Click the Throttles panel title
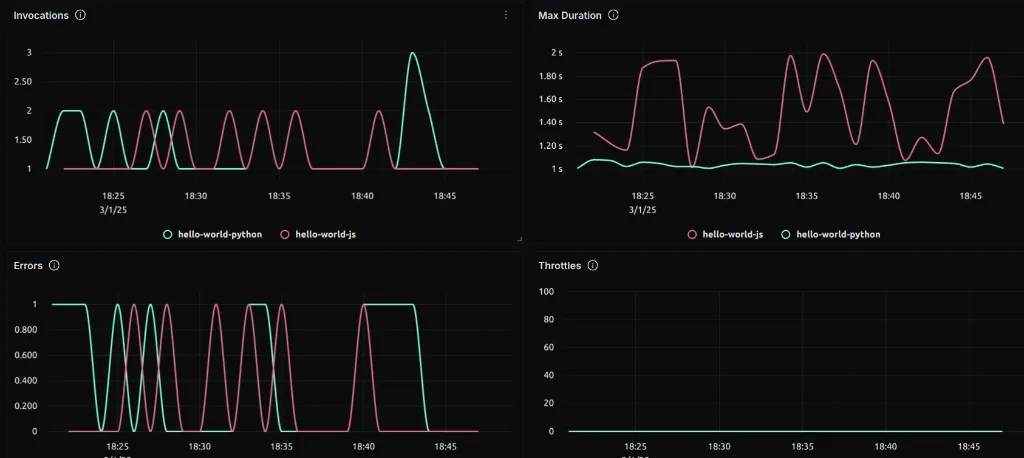Screen dimensions: 1024x458 coord(559,266)
